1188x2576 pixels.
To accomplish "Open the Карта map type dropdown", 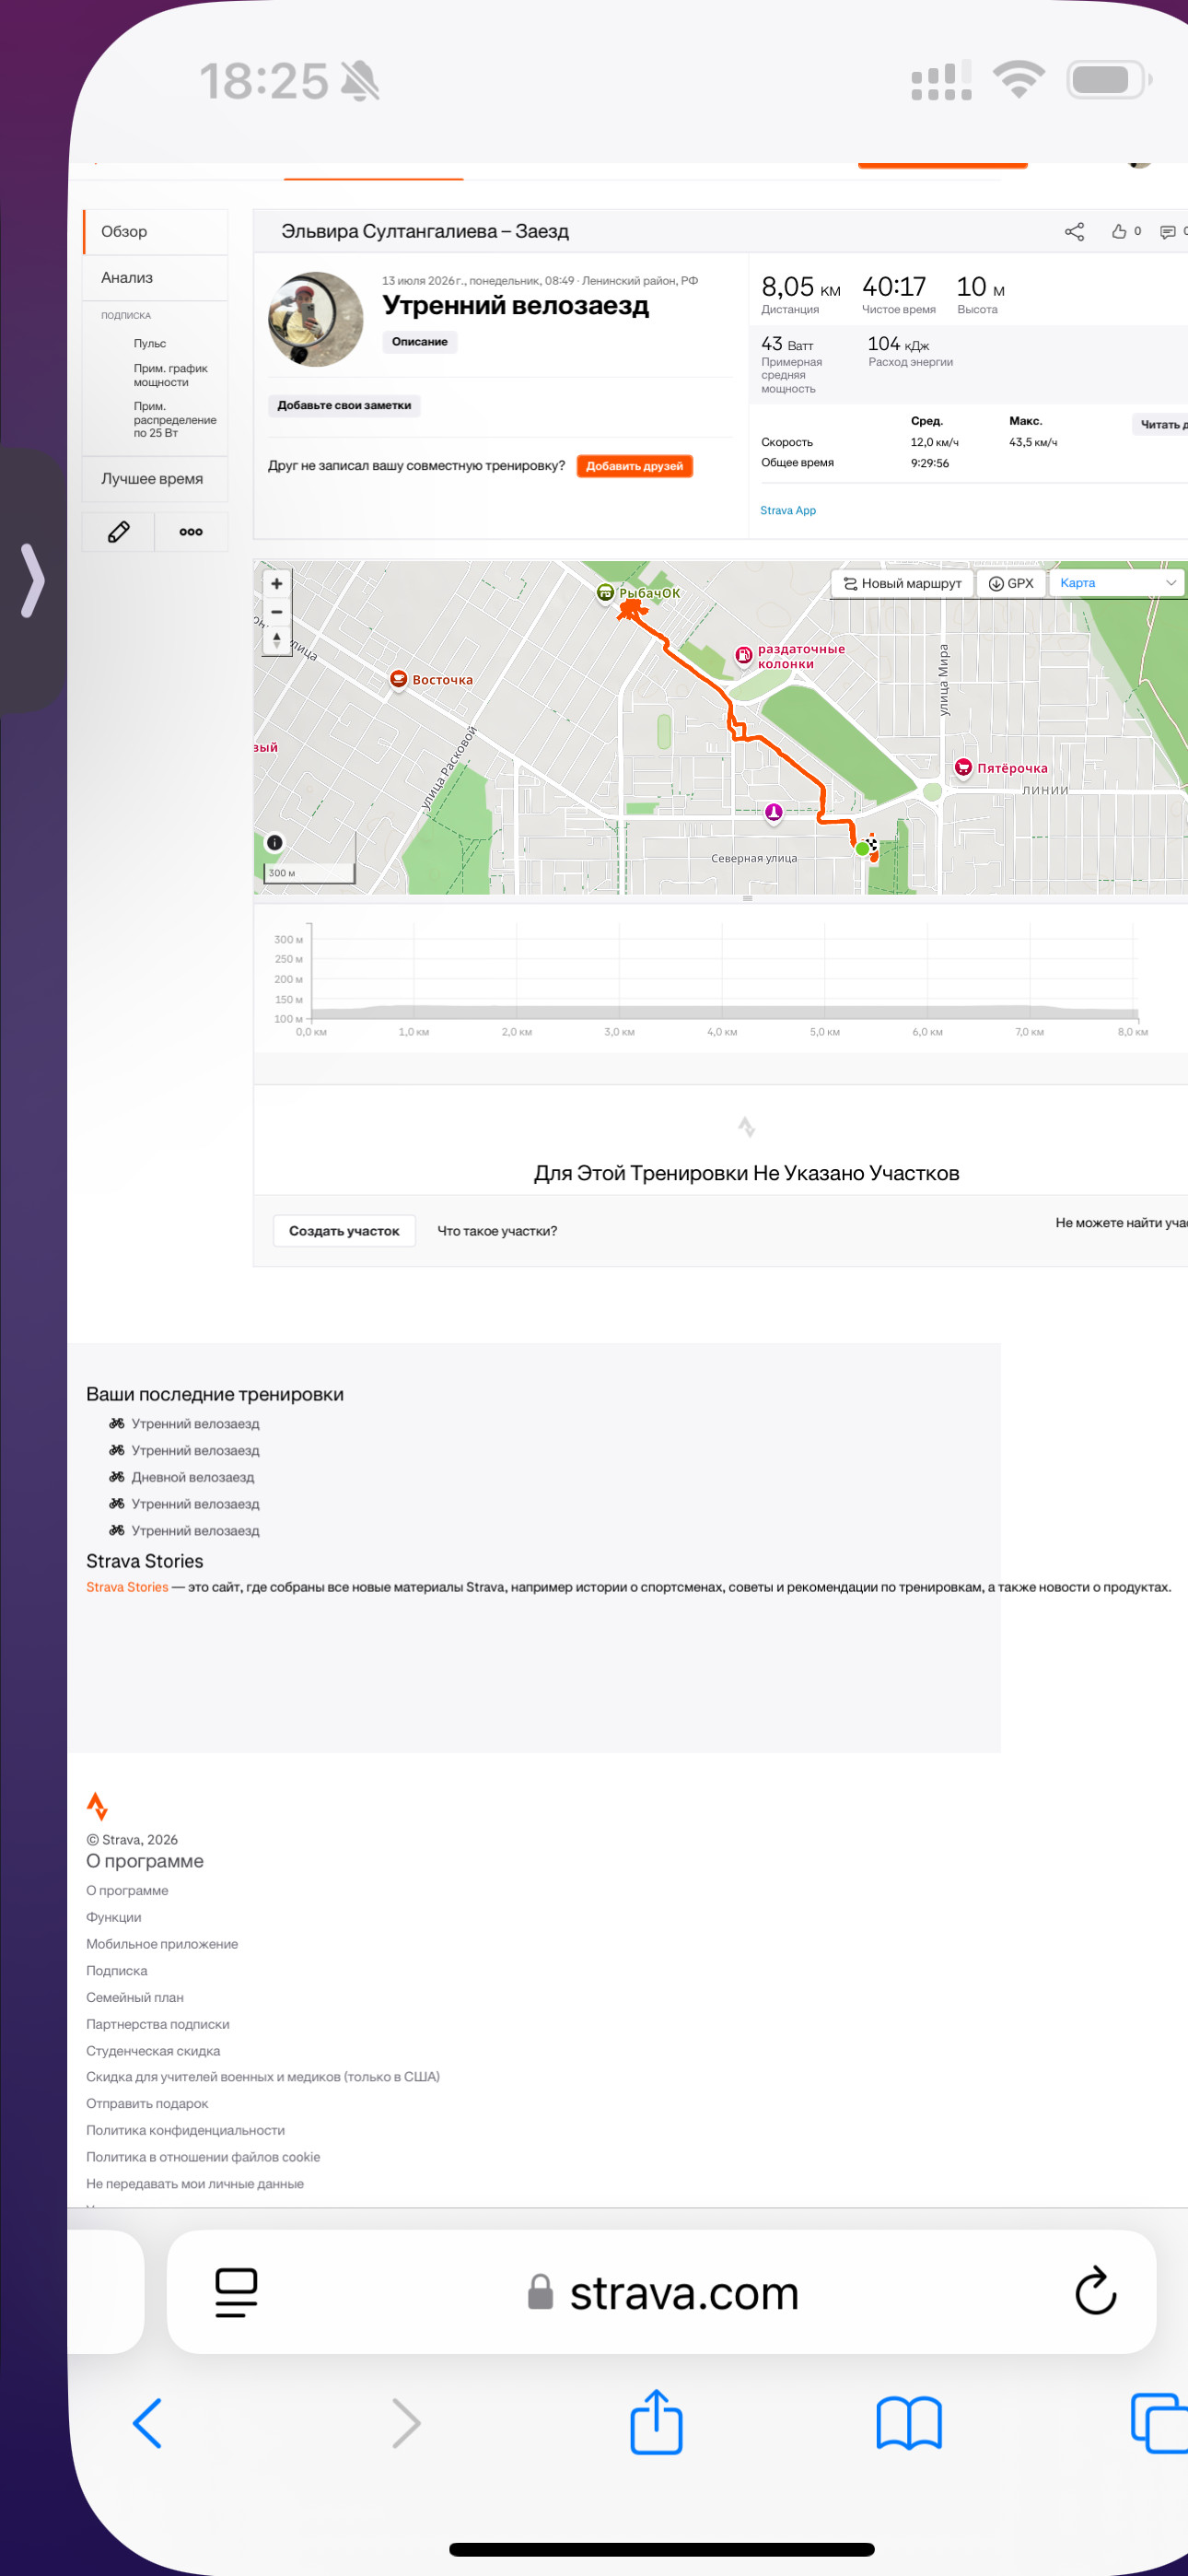I will click(x=1116, y=583).
